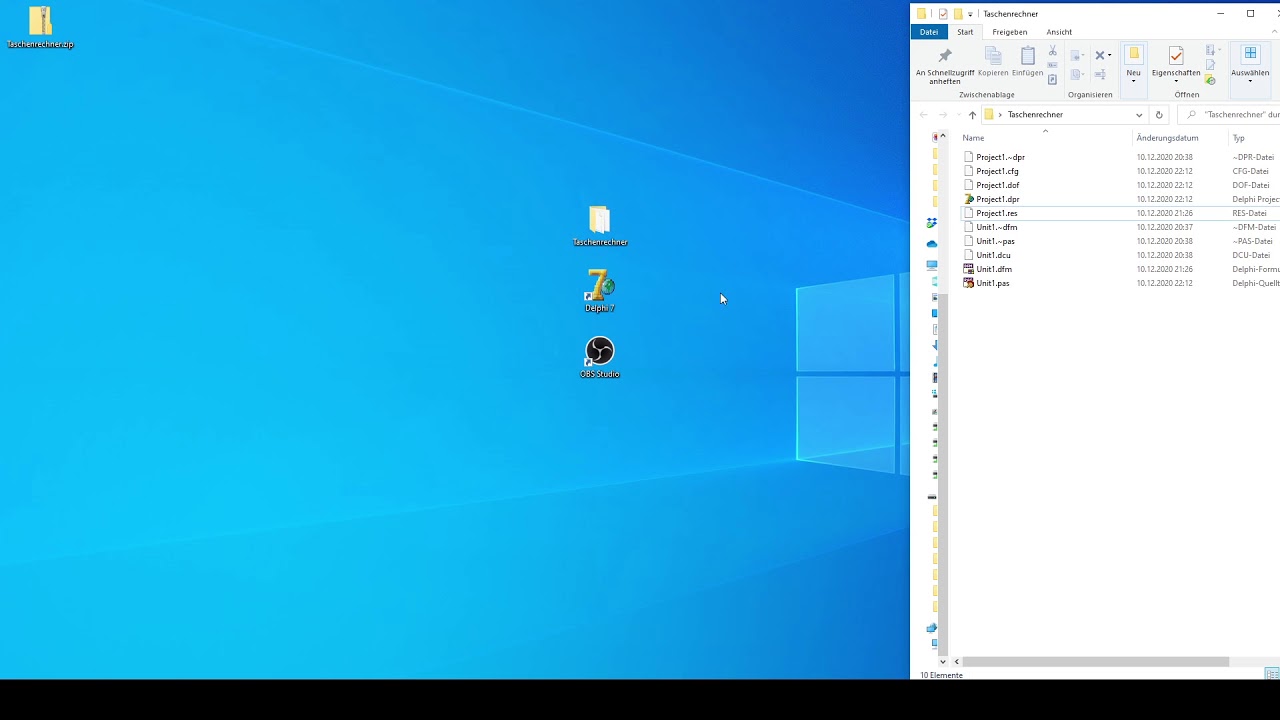Click the Kopieren ribbon button

pyautogui.click(x=993, y=62)
